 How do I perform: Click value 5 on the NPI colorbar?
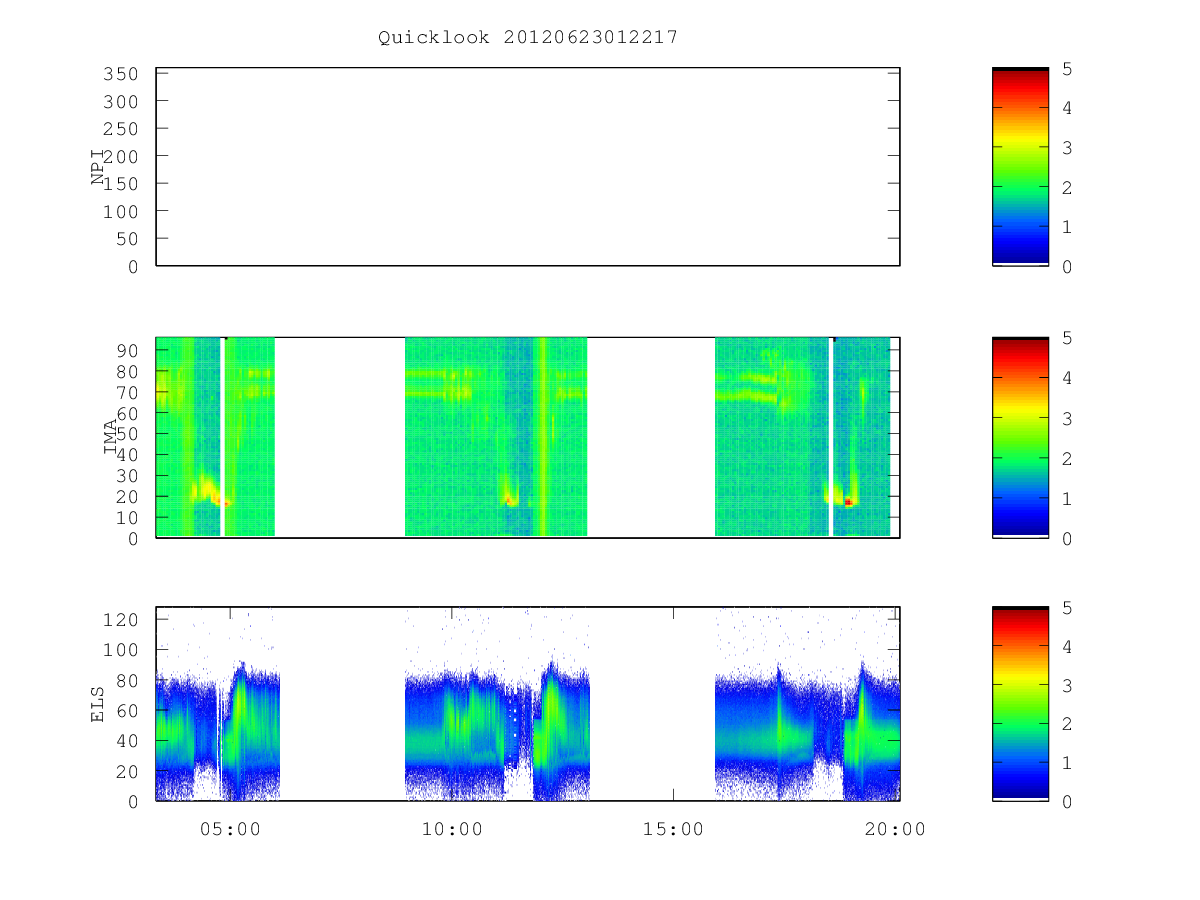(1067, 69)
